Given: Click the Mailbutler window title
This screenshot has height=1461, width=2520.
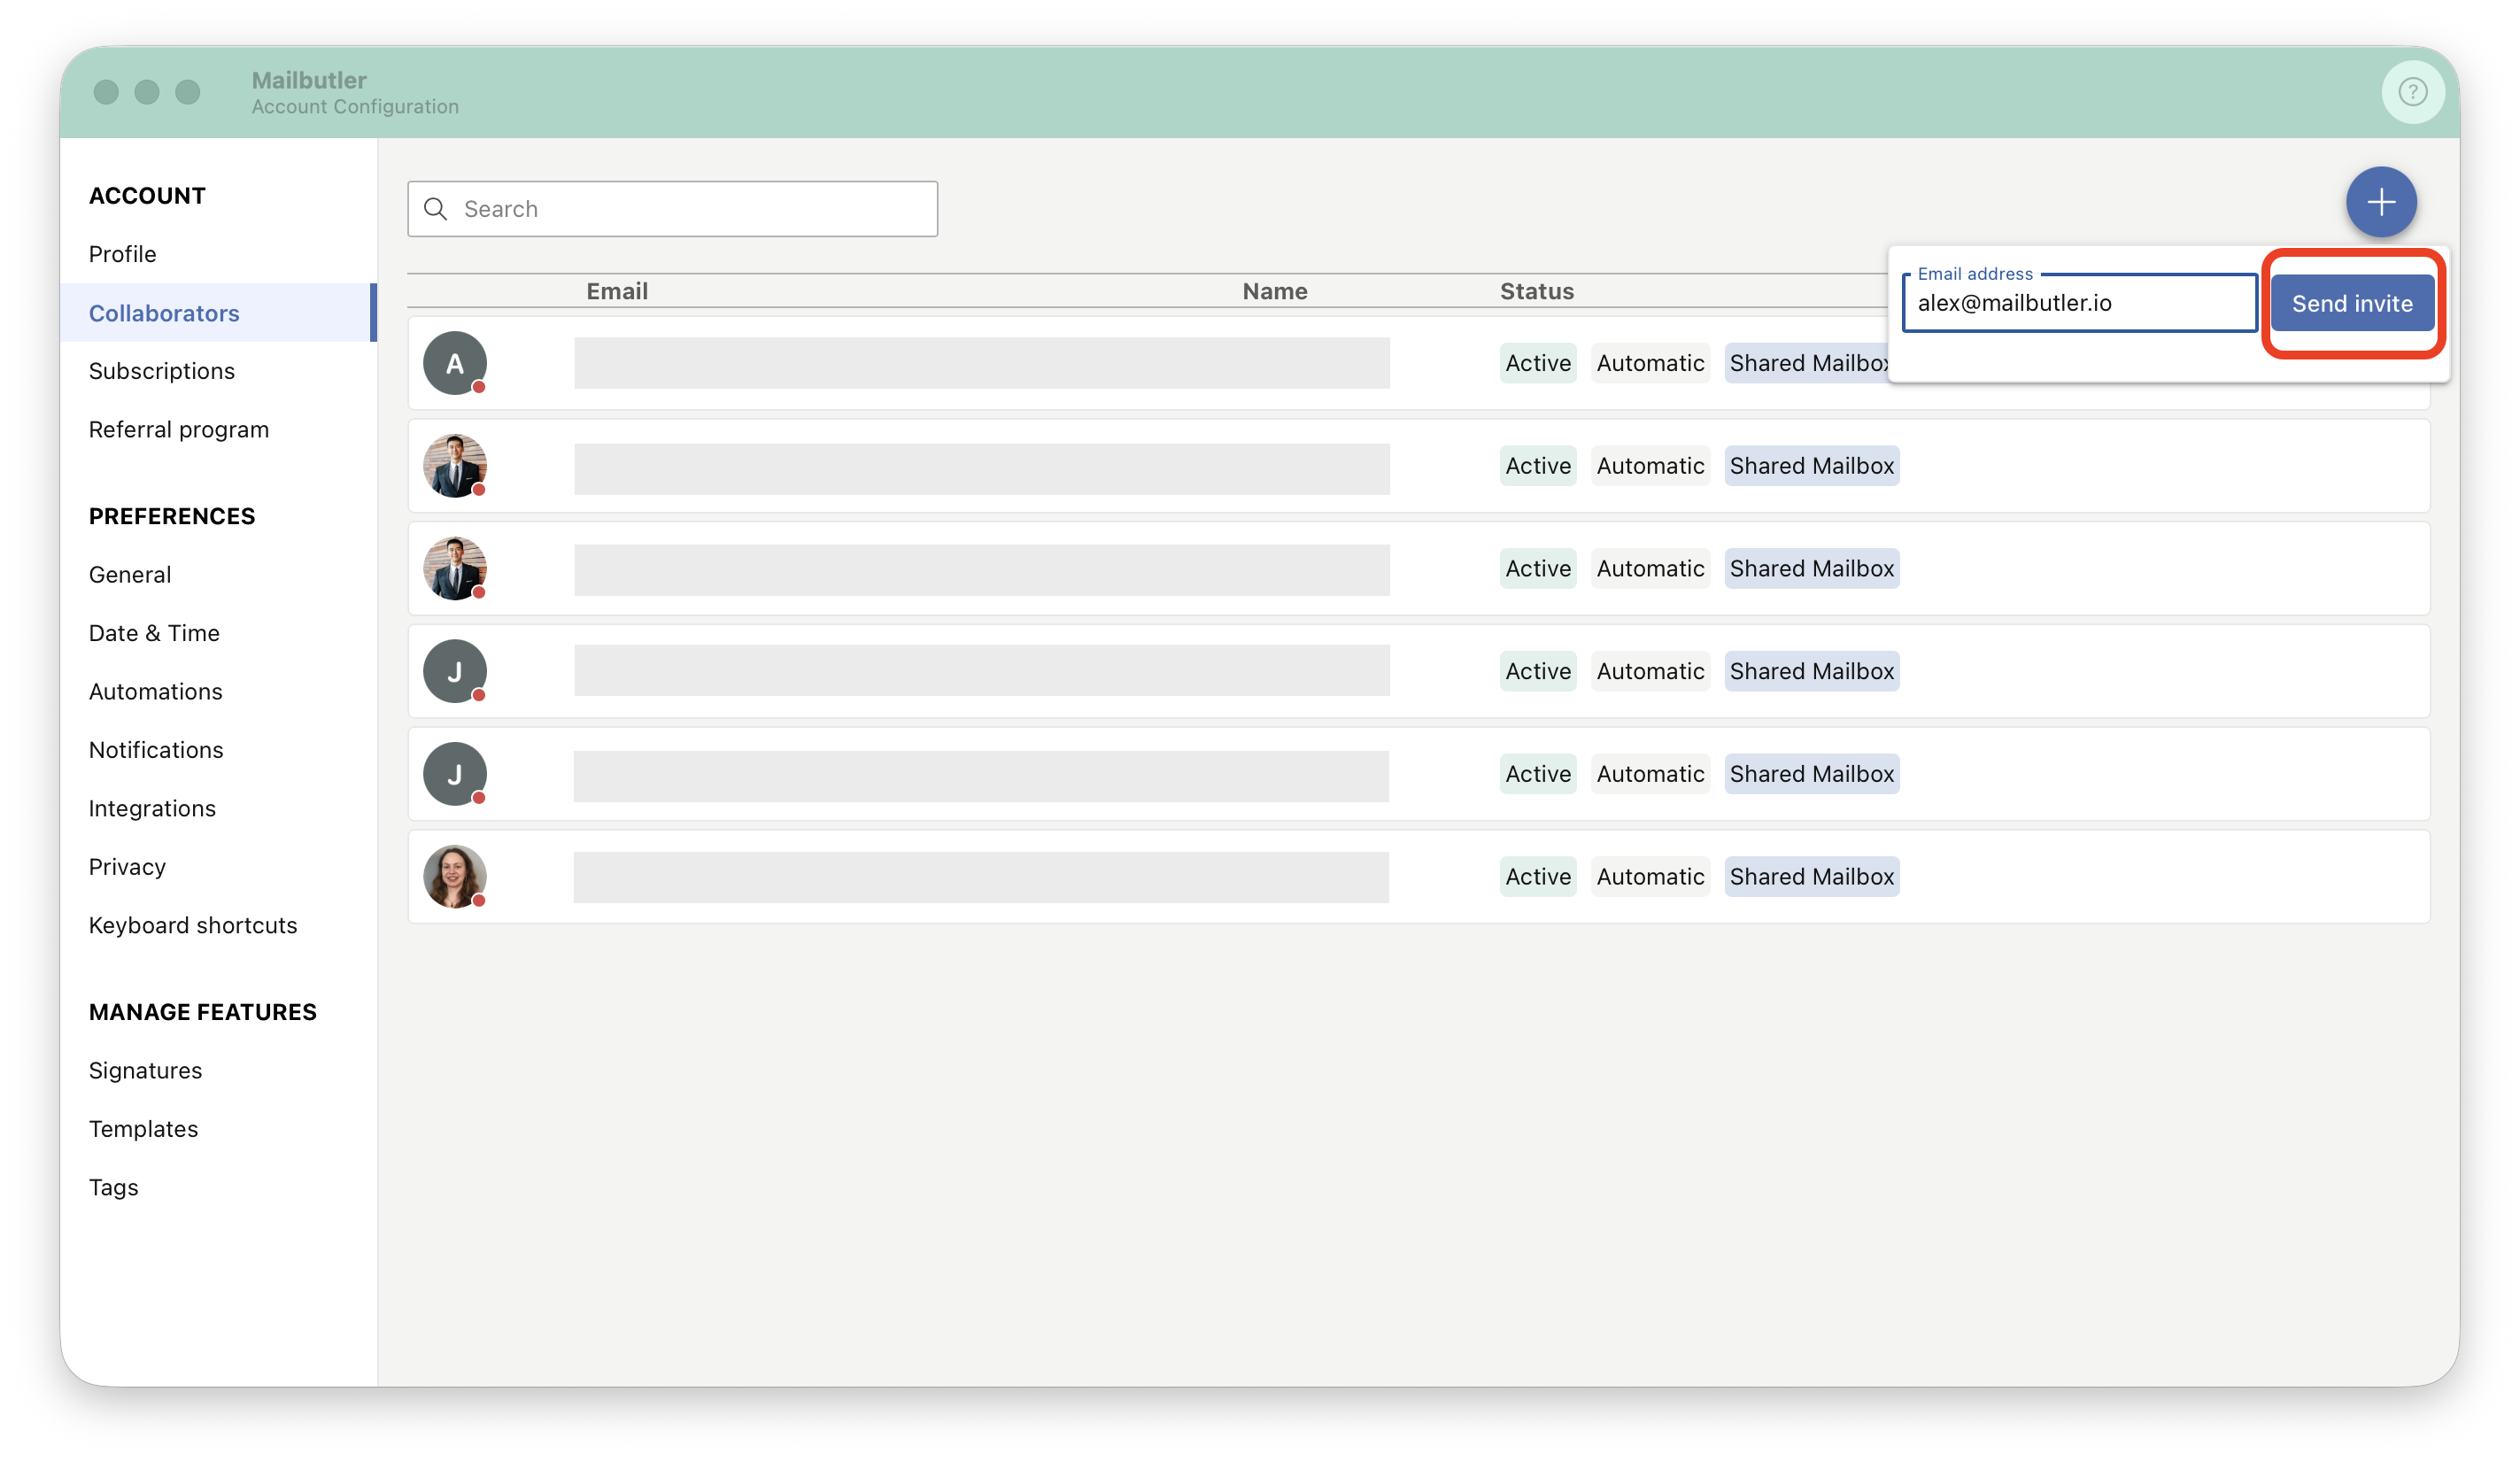Looking at the screenshot, I should point(309,80).
